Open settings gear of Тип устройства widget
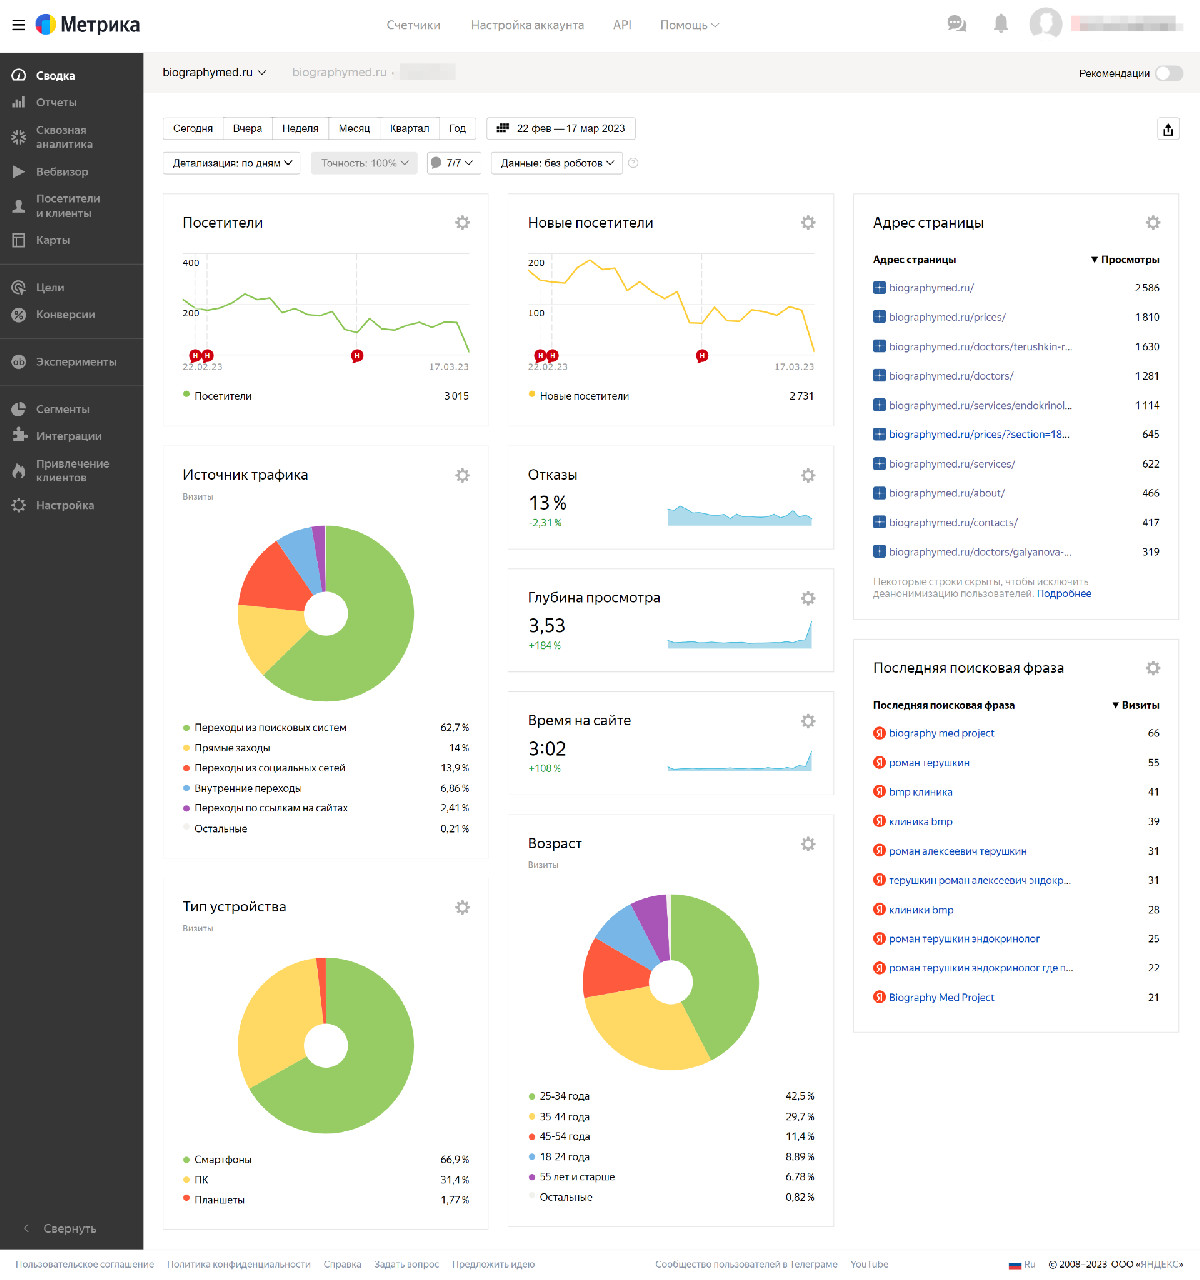This screenshot has width=1200, height=1280. tap(462, 907)
